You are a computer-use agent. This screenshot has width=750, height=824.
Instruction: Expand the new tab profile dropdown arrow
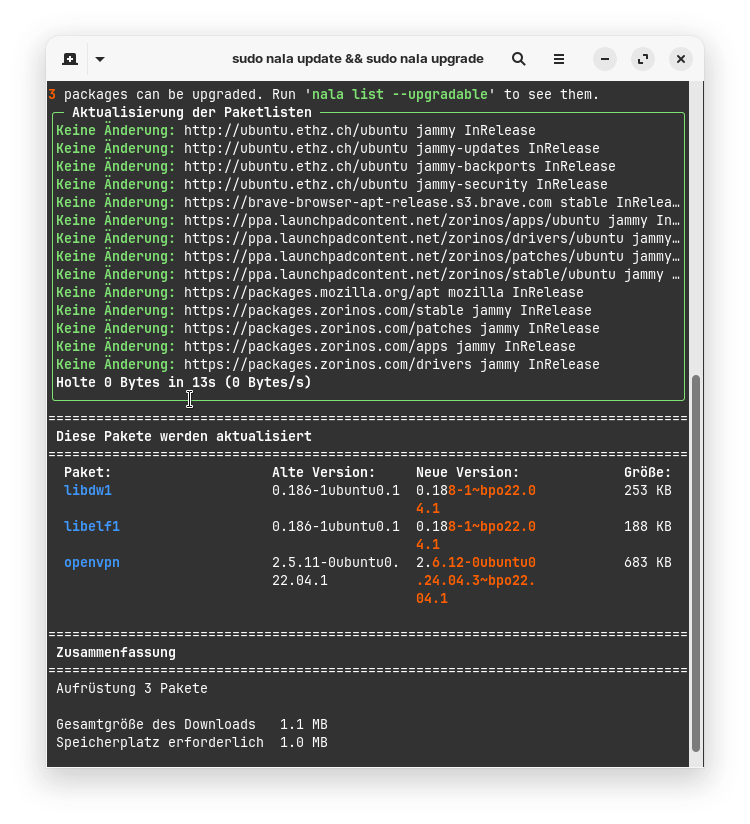(x=100, y=59)
